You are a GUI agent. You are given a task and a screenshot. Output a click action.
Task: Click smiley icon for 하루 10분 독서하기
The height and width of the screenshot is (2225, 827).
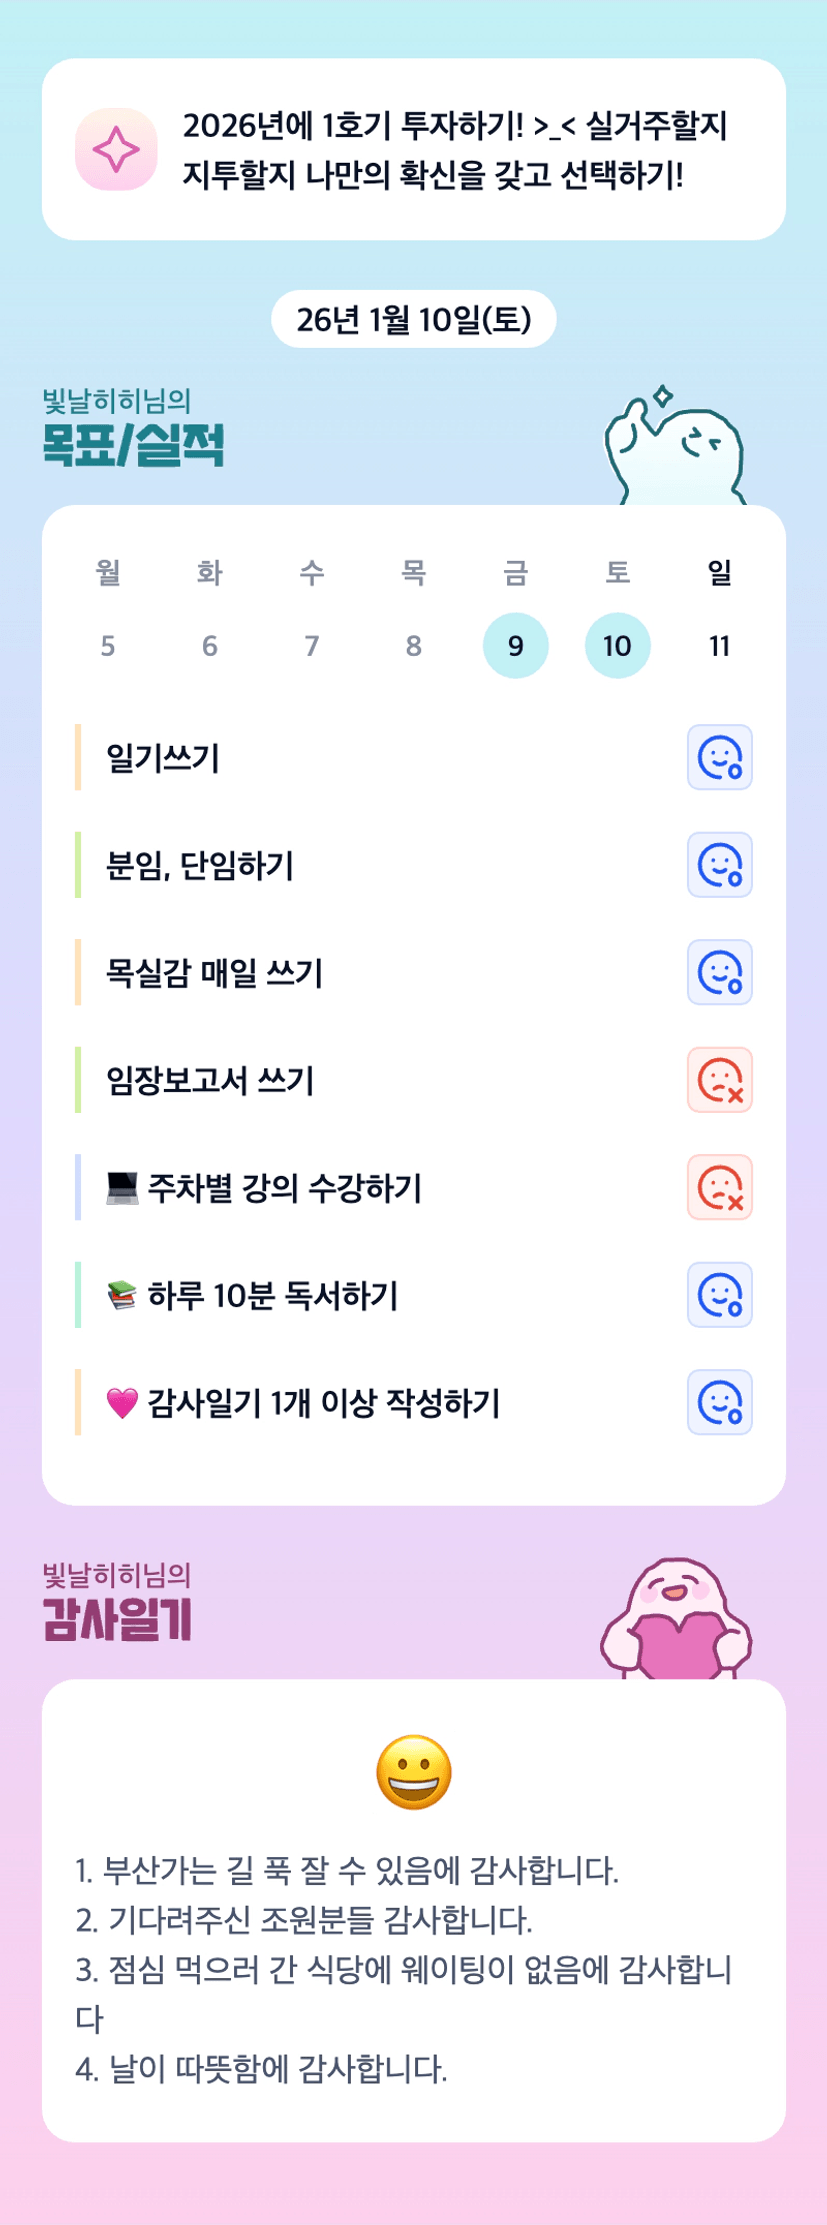click(x=719, y=1295)
